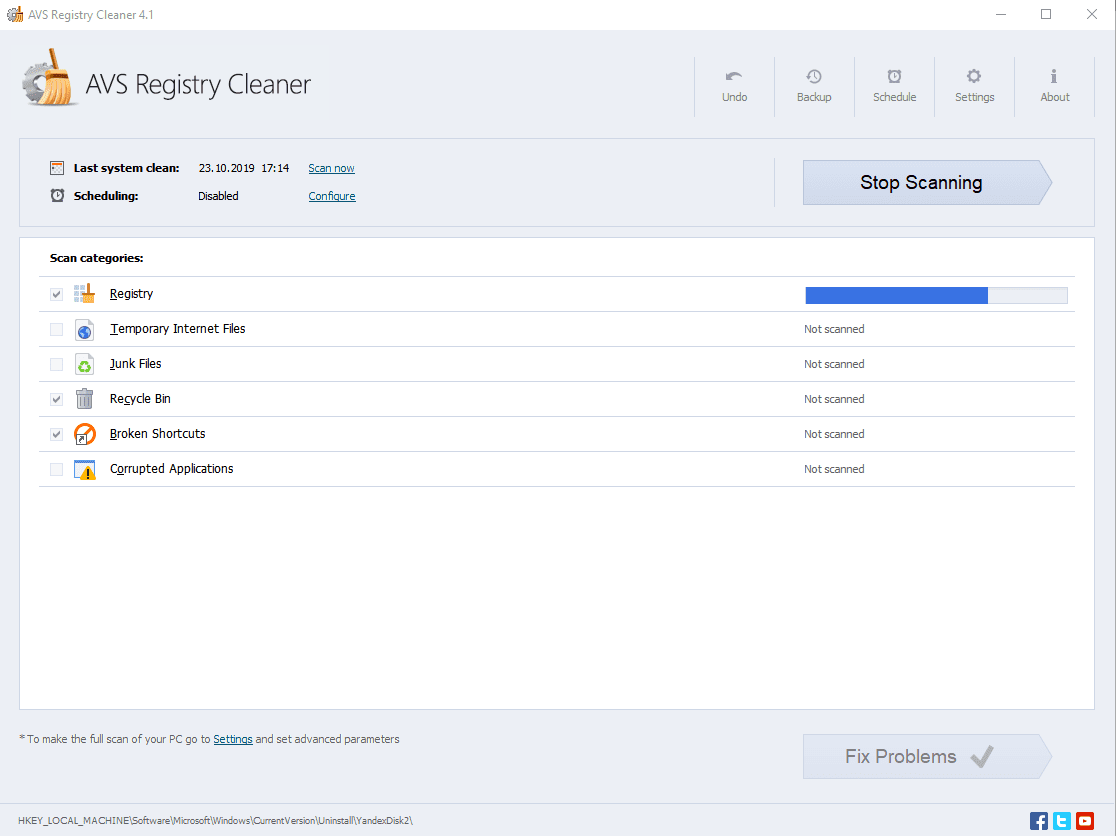Viewport: 1116px width, 836px height.
Task: Click the Temporary Internet Files globe icon
Action: coord(85,329)
